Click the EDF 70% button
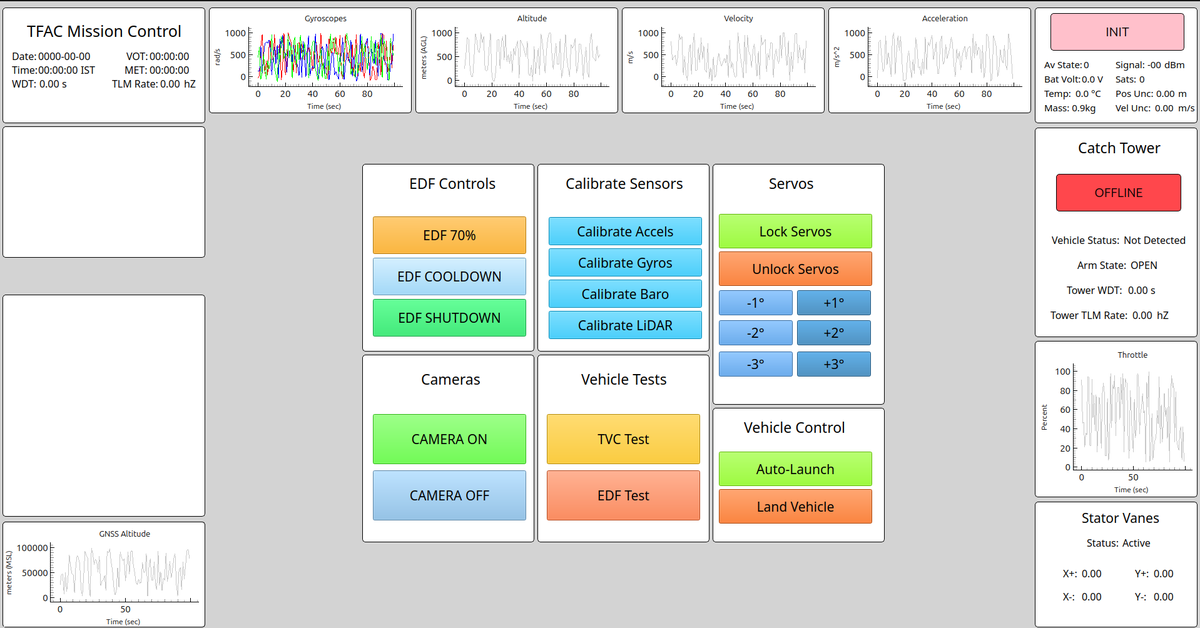1200x628 pixels. 449,235
